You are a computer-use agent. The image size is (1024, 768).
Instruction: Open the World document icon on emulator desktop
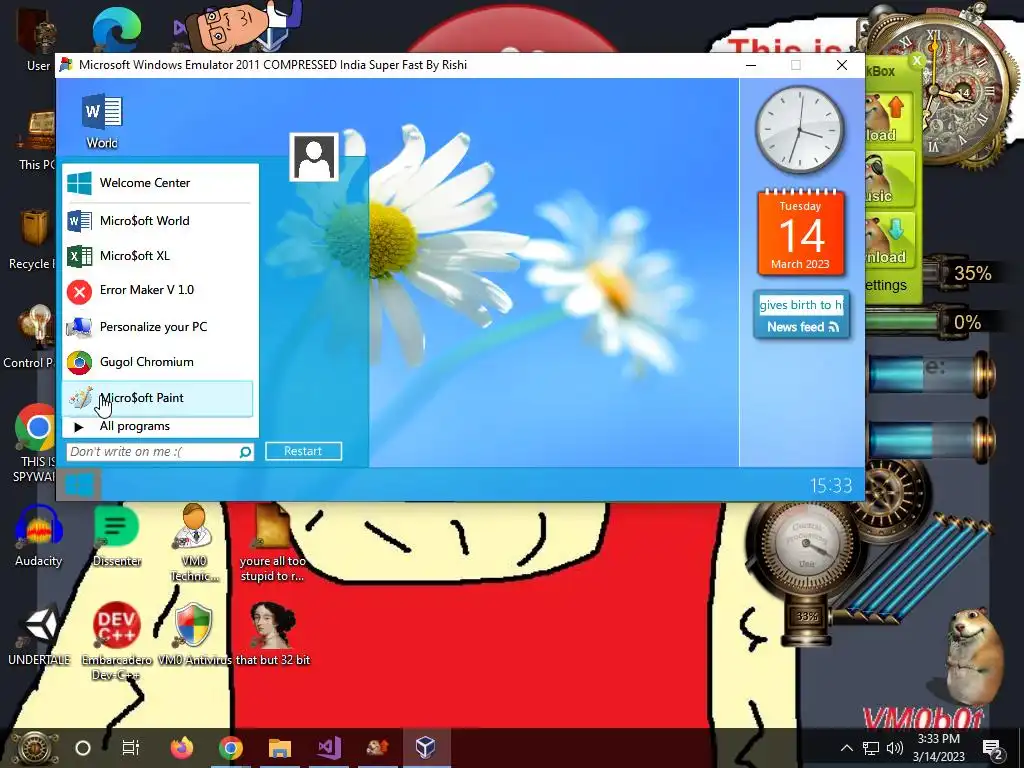(x=102, y=121)
